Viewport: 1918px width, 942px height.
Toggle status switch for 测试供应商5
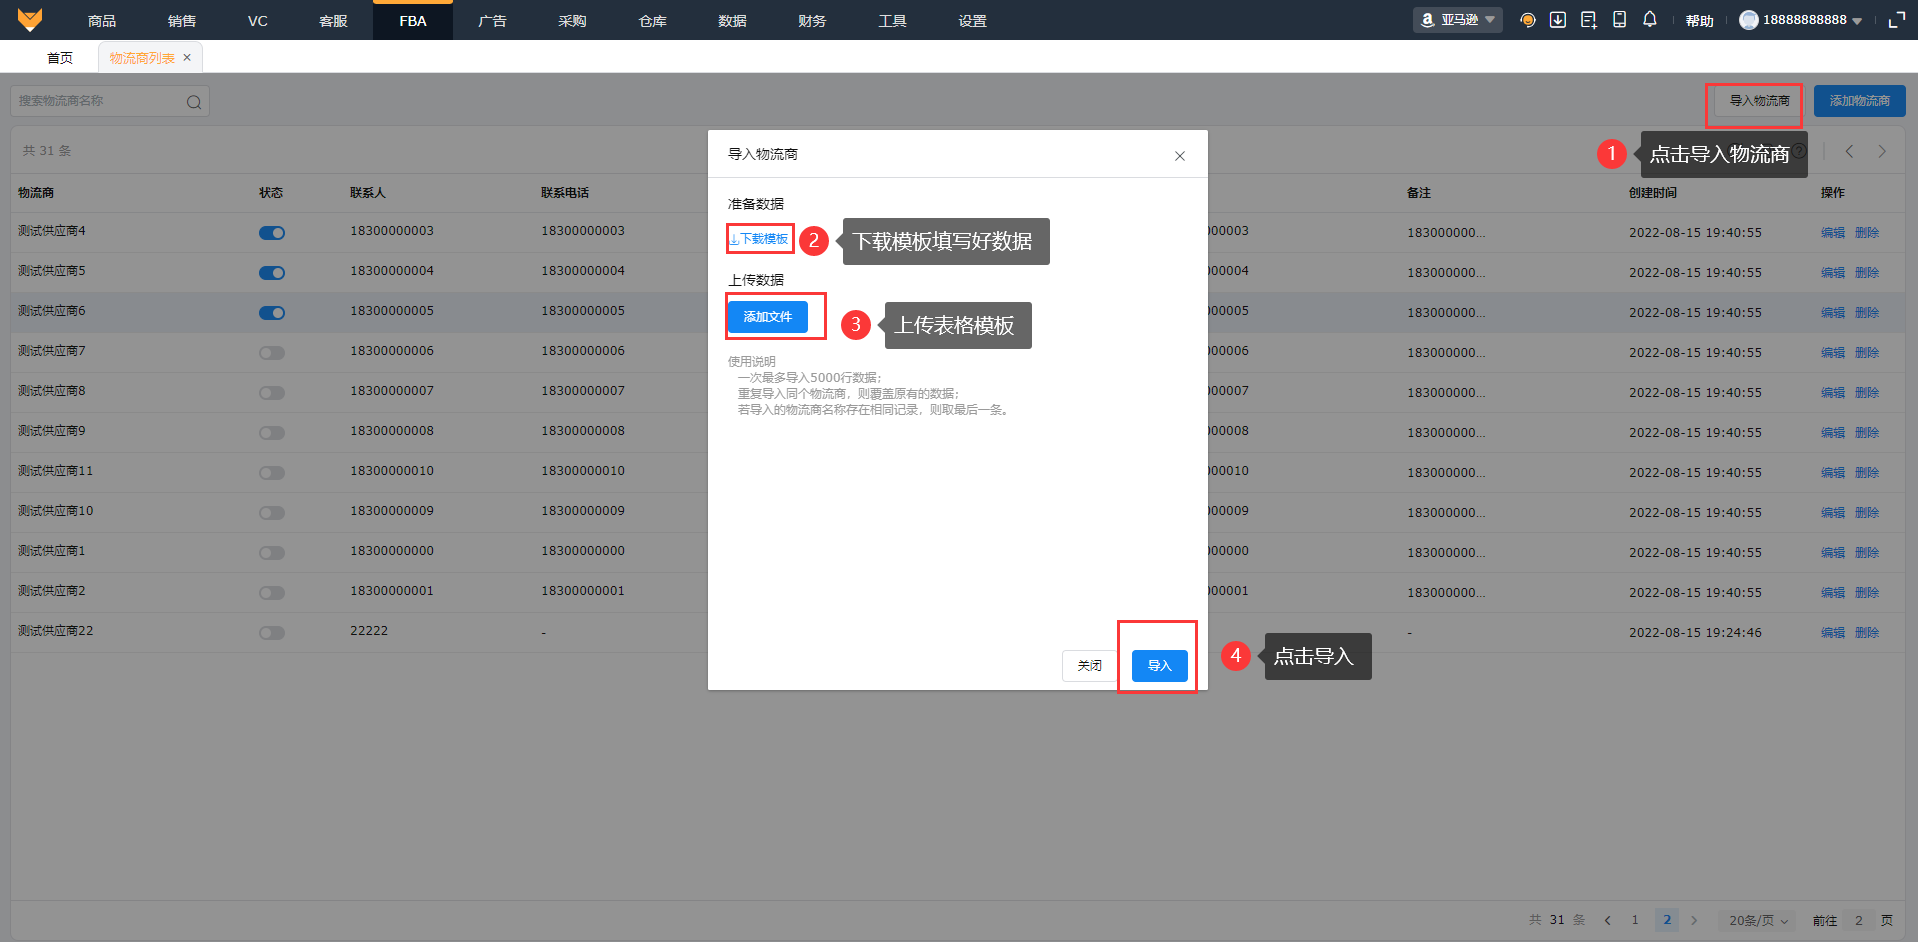[x=272, y=273]
